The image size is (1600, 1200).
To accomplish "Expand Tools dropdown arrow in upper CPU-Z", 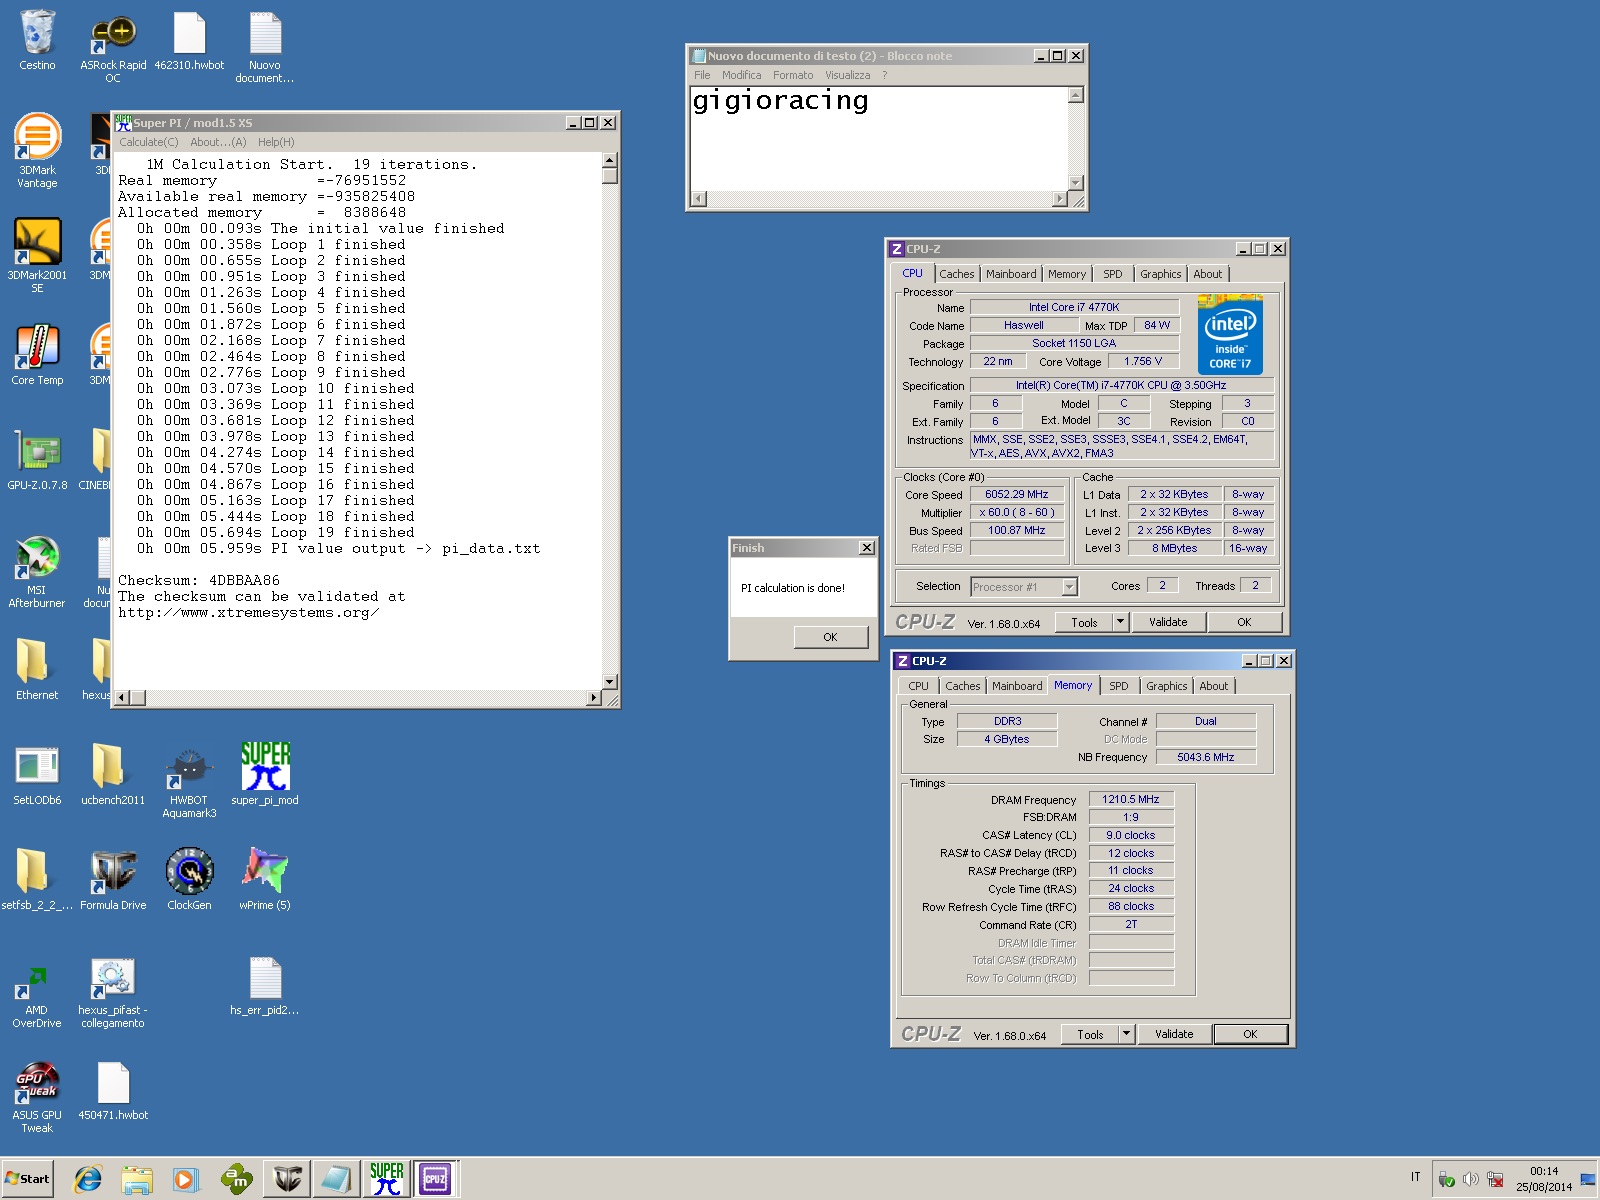I will 1120,622.
